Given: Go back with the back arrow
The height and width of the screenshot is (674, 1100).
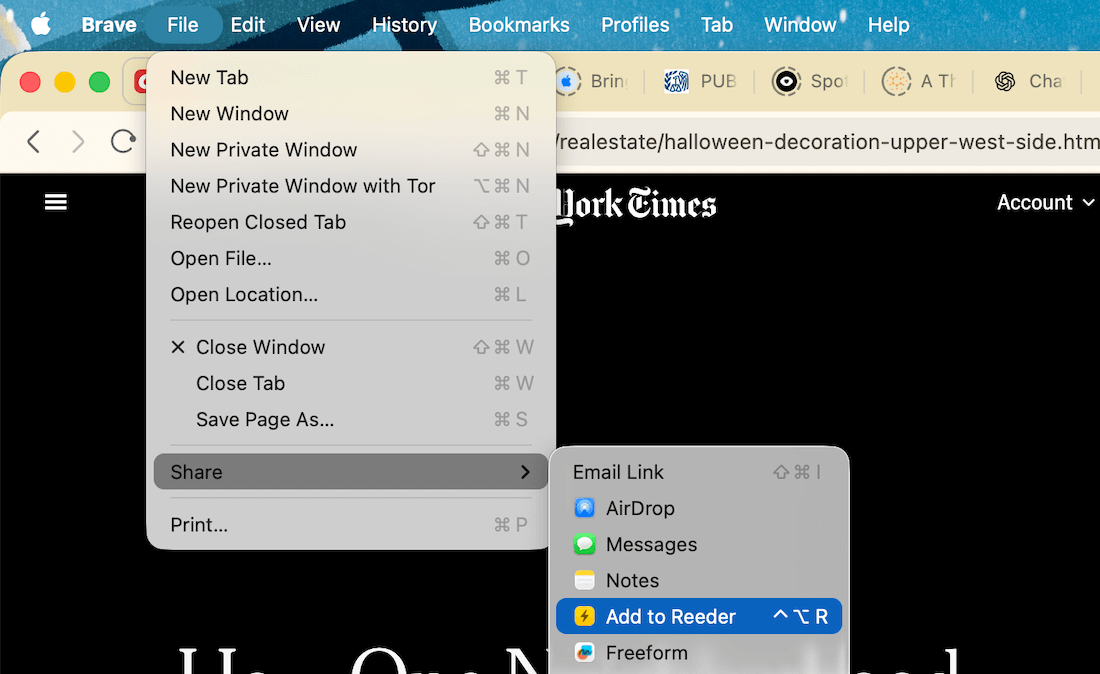Looking at the screenshot, I should click(34, 142).
